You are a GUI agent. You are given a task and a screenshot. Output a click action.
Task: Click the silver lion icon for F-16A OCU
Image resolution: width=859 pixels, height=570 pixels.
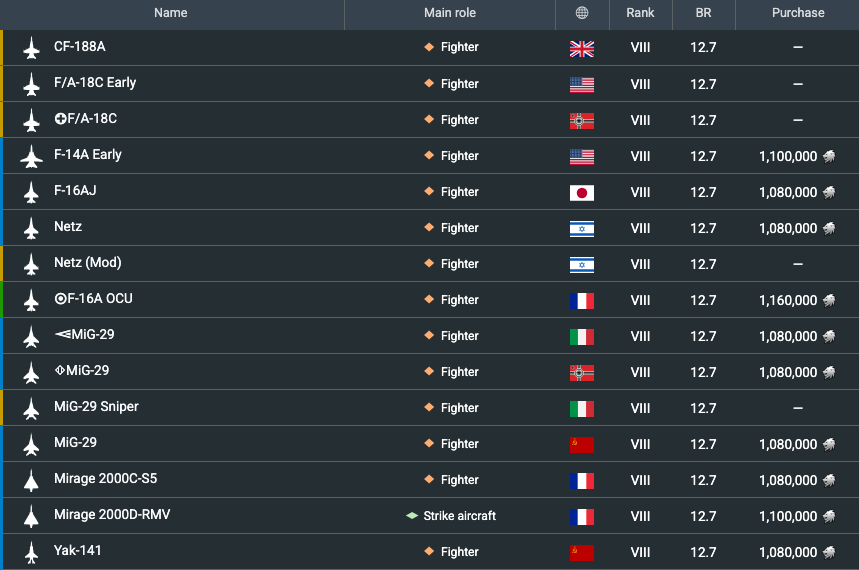[x=829, y=300]
